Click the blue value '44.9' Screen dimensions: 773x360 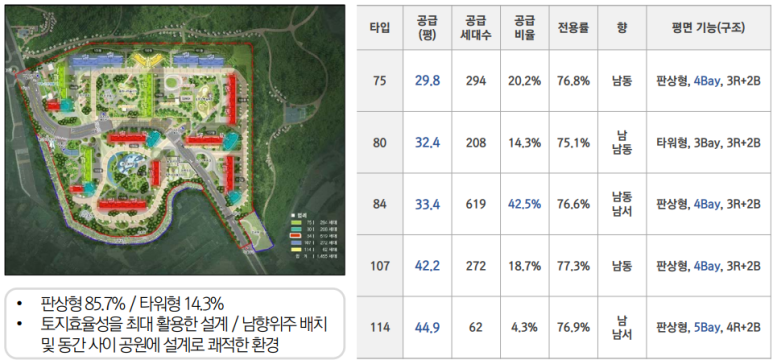click(427, 327)
